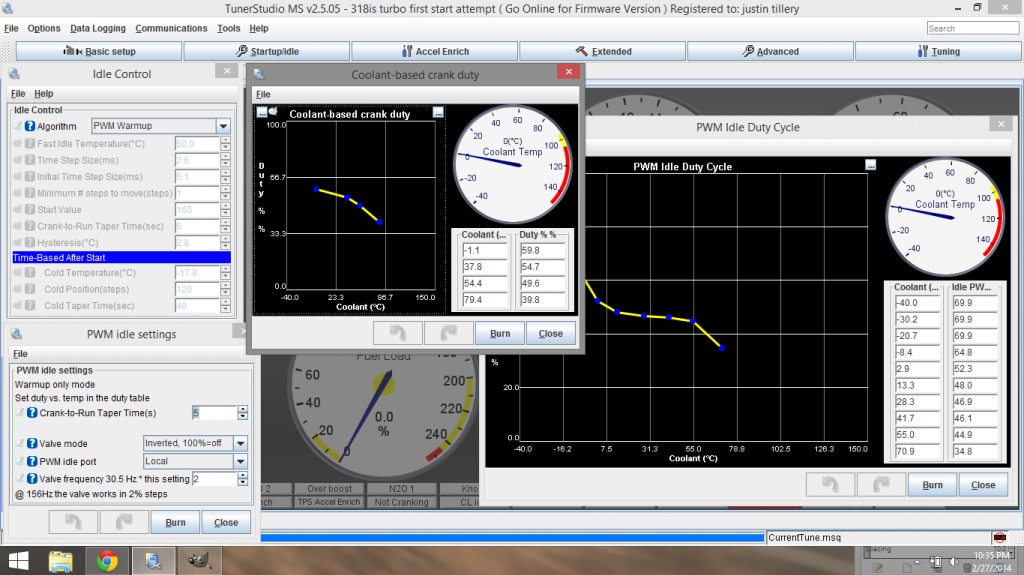Viewport: 1024px width, 575px height.
Task: Click the volume icon in system tray
Action: [953, 562]
